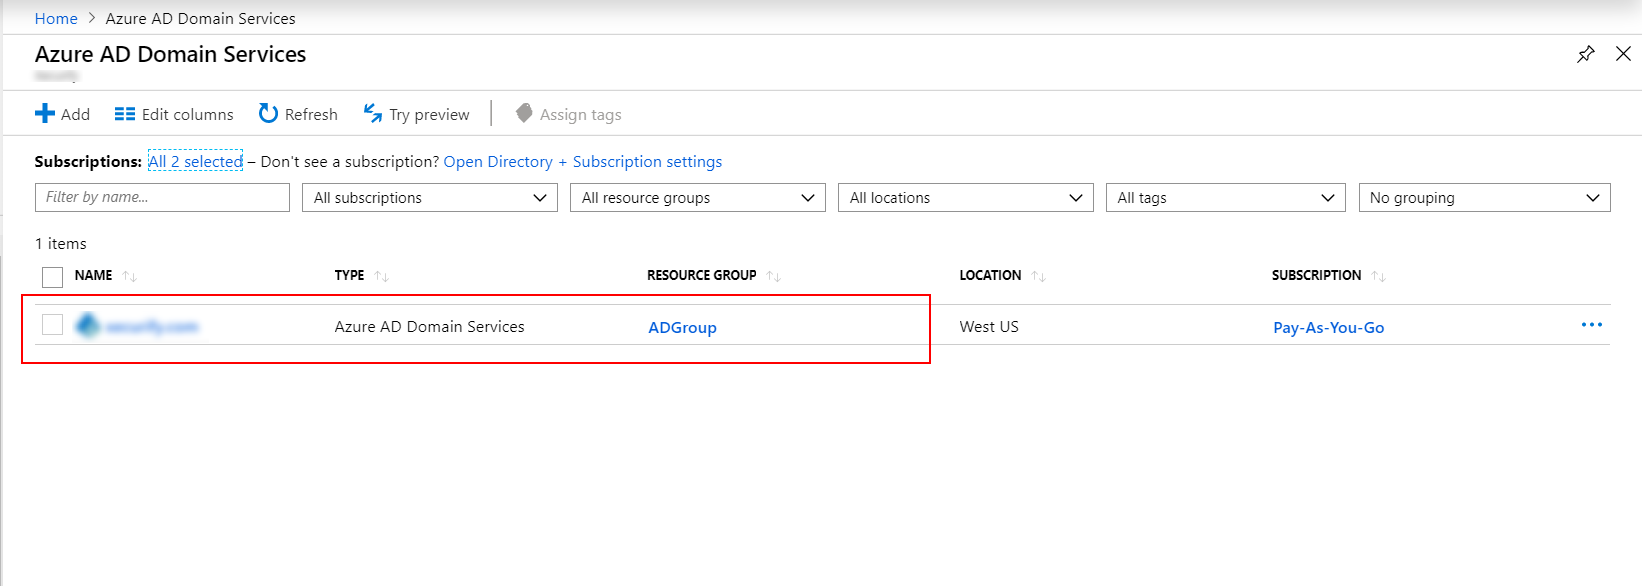Click the SUBSCRIPTION column header text

[1316, 276]
